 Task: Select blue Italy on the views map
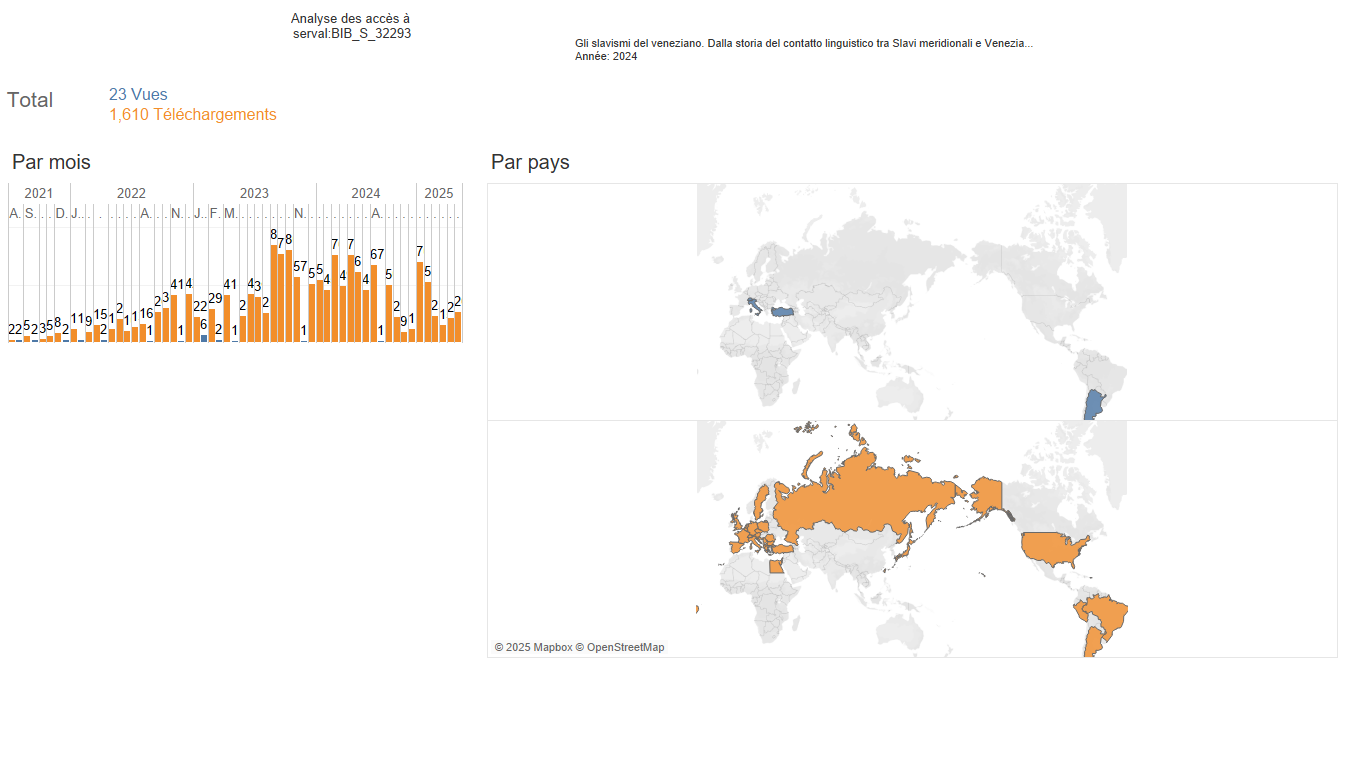coord(753,305)
